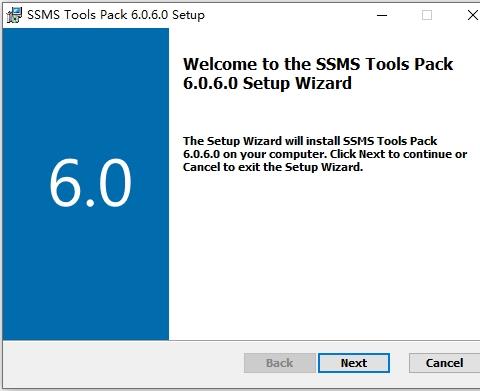The image size is (480, 391).
Task: Click the 6.0 version banner graphic
Action: (86, 184)
